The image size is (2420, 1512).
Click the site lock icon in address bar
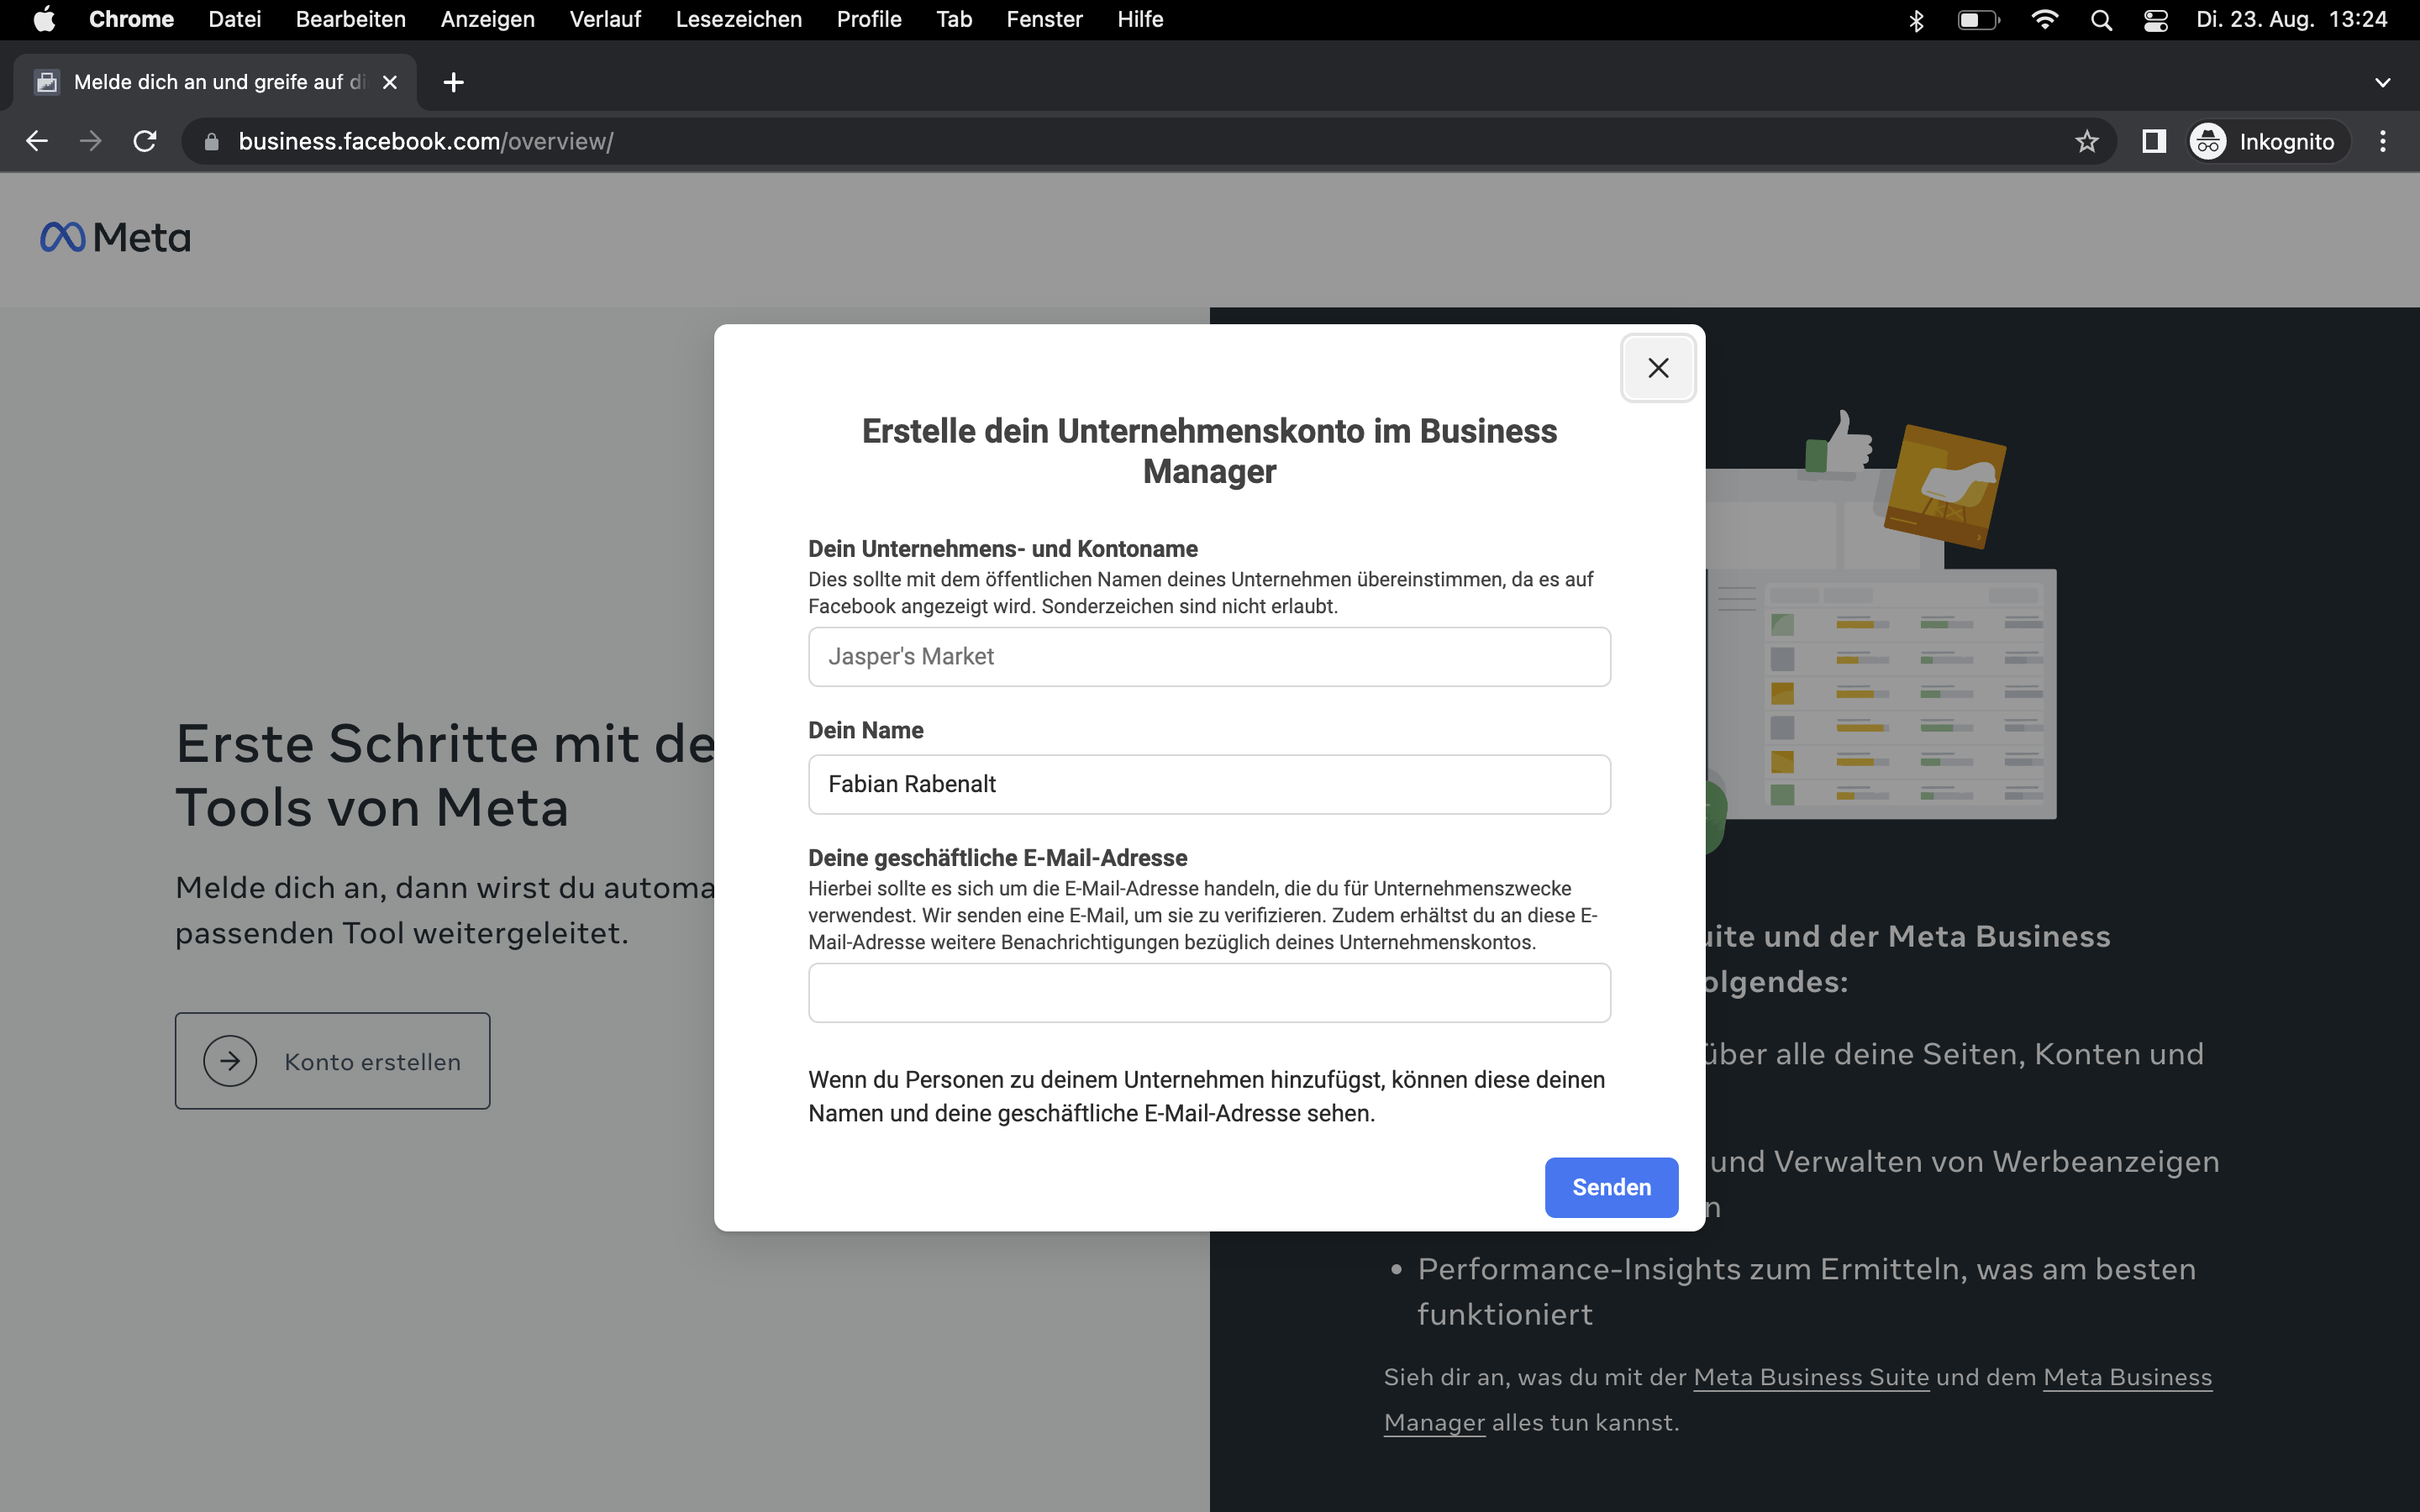point(211,141)
